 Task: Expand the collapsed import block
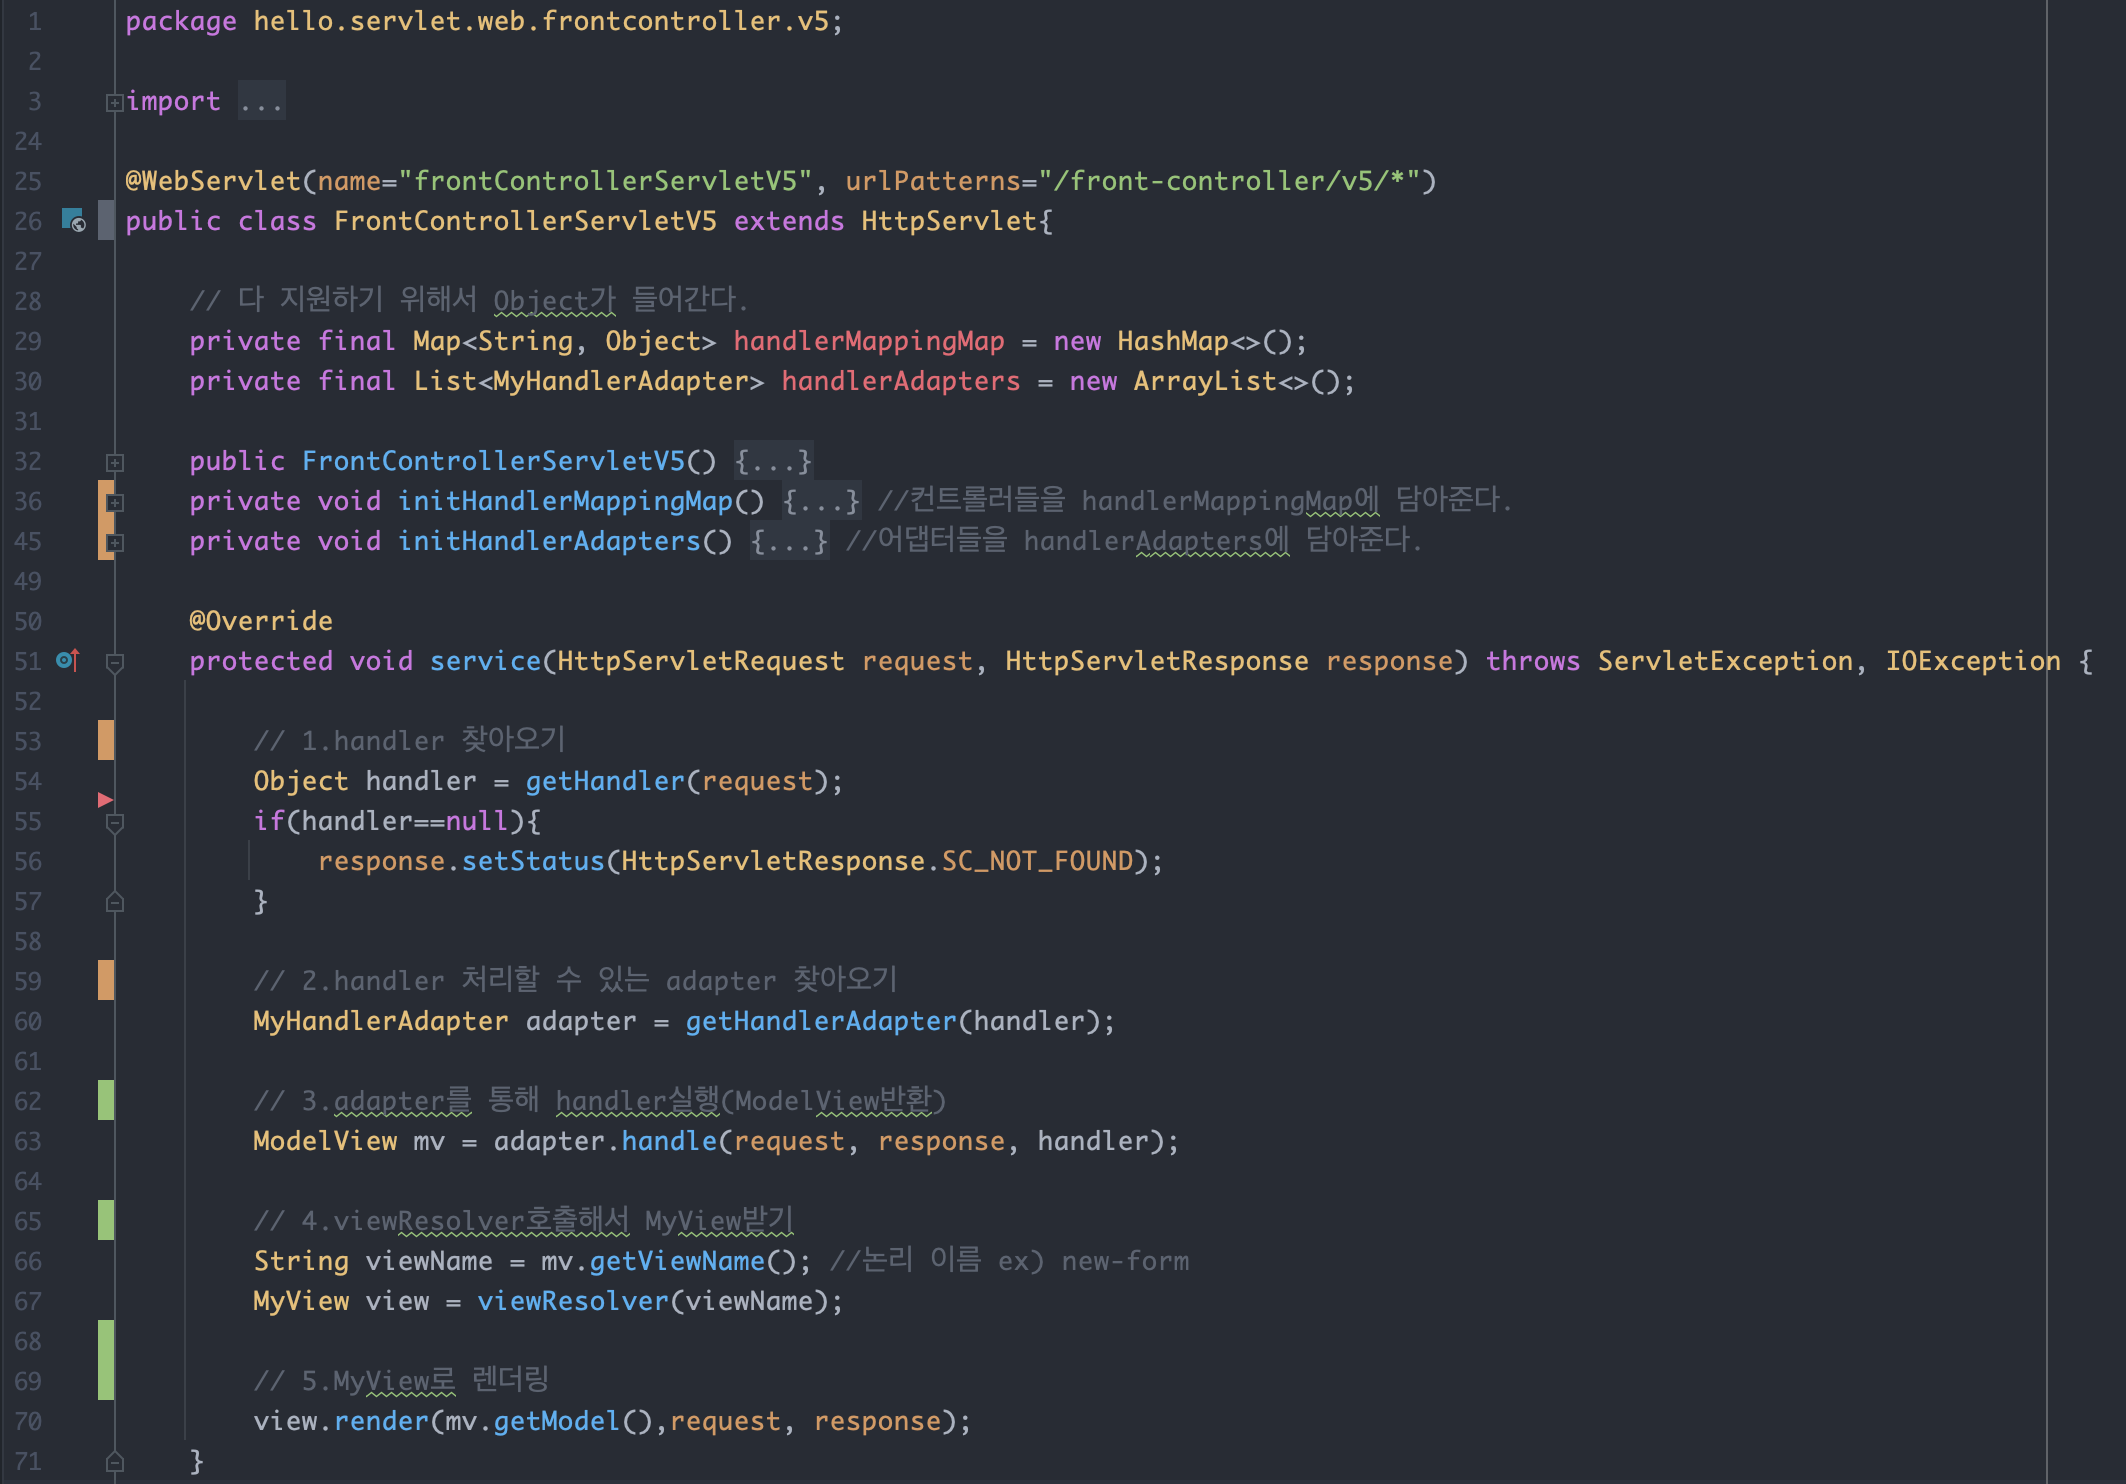pyautogui.click(x=114, y=102)
